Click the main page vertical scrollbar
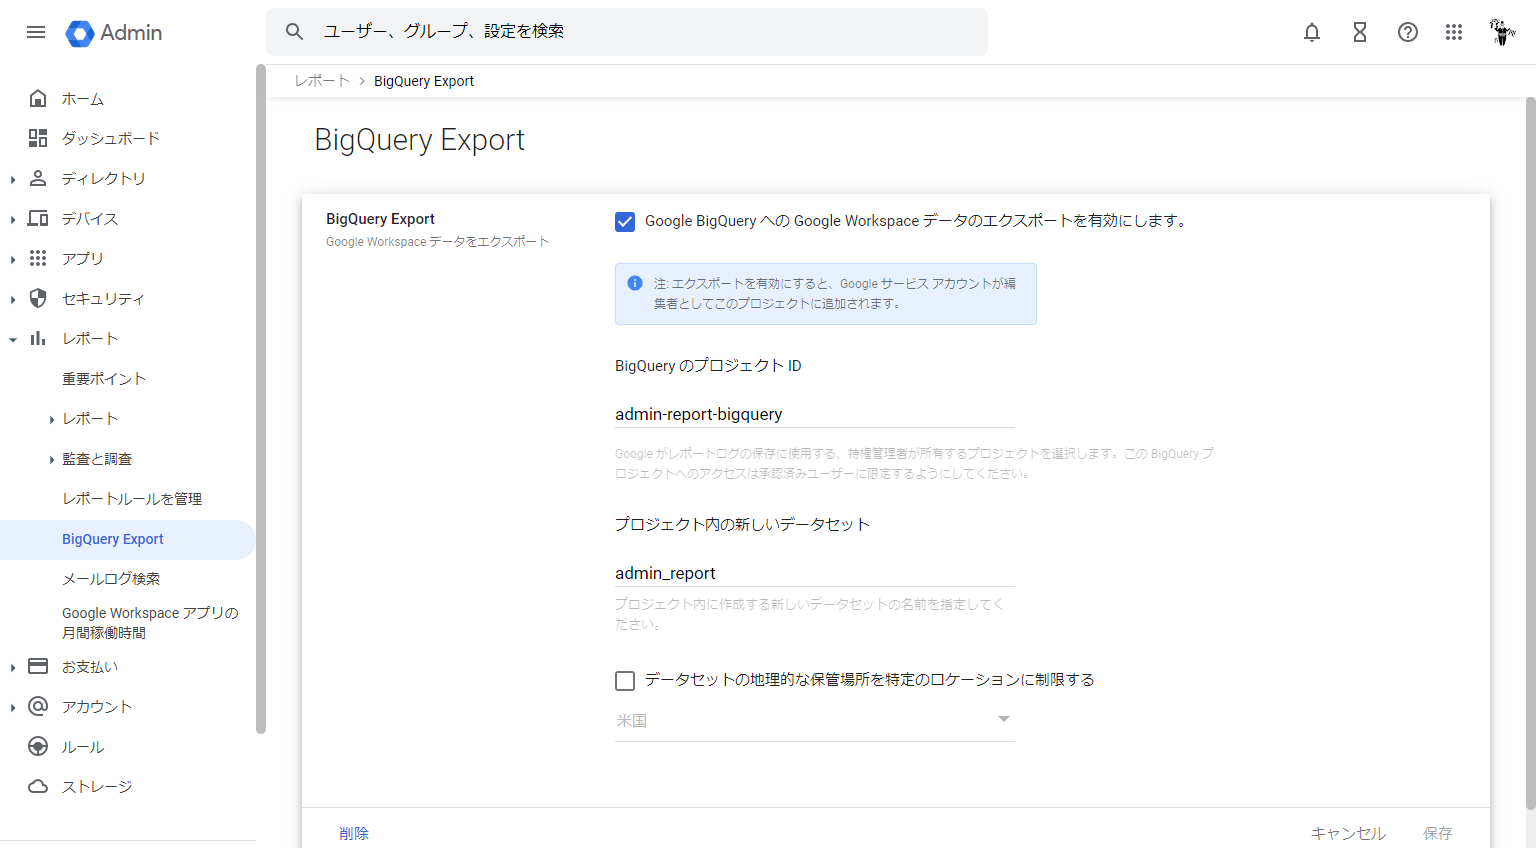This screenshot has width=1536, height=848. [x=1530, y=453]
